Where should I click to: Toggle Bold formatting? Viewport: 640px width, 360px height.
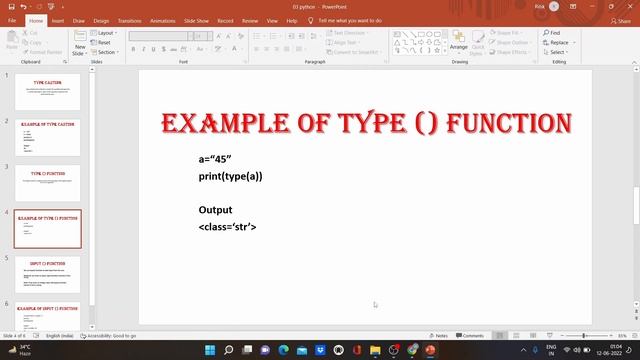pos(133,49)
